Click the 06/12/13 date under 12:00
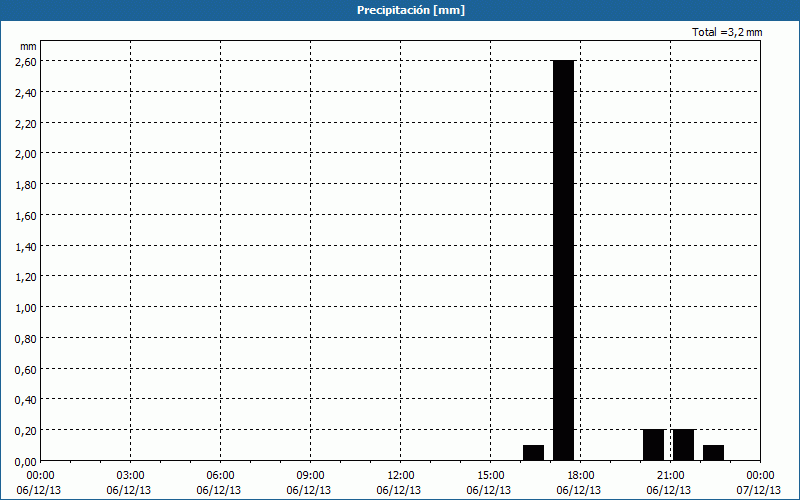 399,490
